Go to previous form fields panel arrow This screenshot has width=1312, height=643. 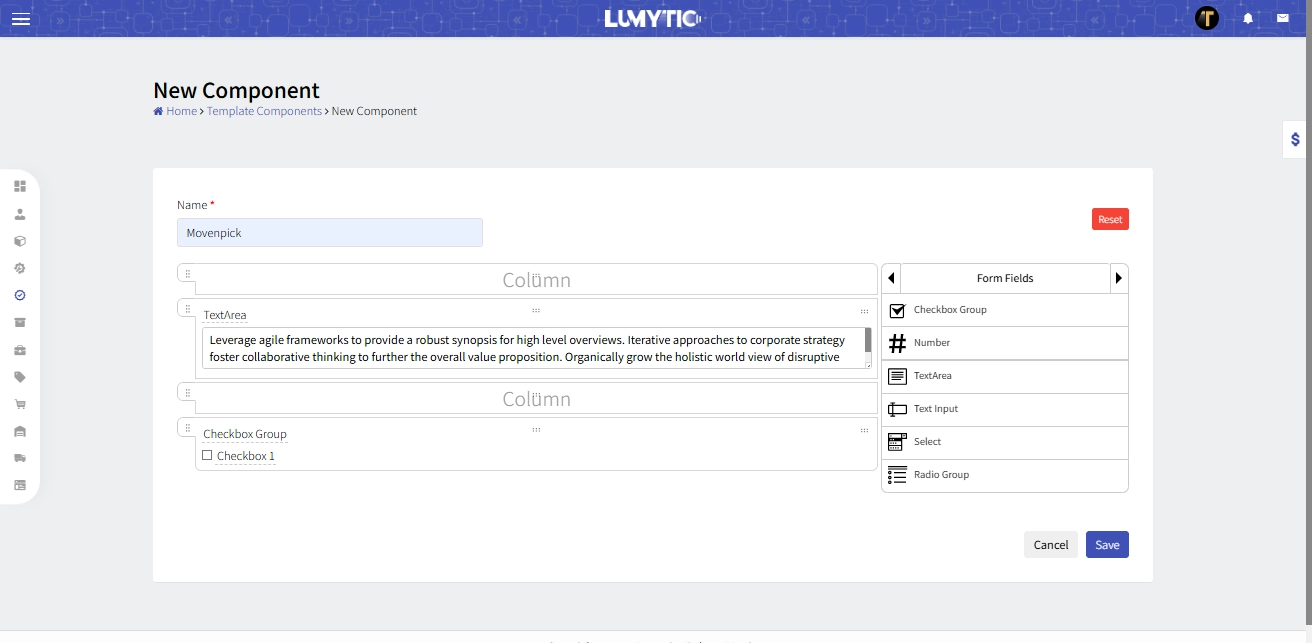tap(892, 278)
